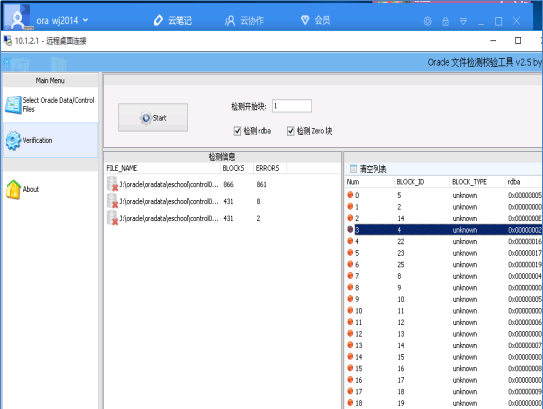Expand the ora wj2014 account dropdown
Screen dimensions: 543x409
86,20
